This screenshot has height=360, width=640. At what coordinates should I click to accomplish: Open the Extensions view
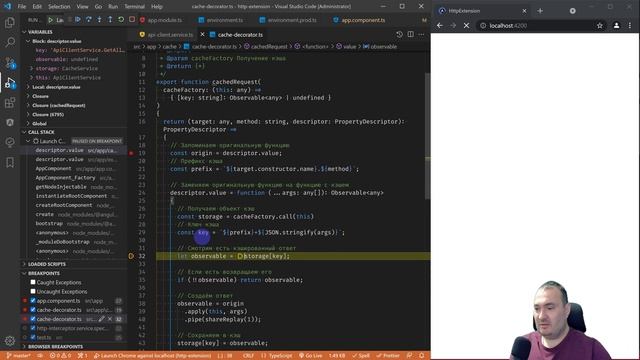[10, 102]
